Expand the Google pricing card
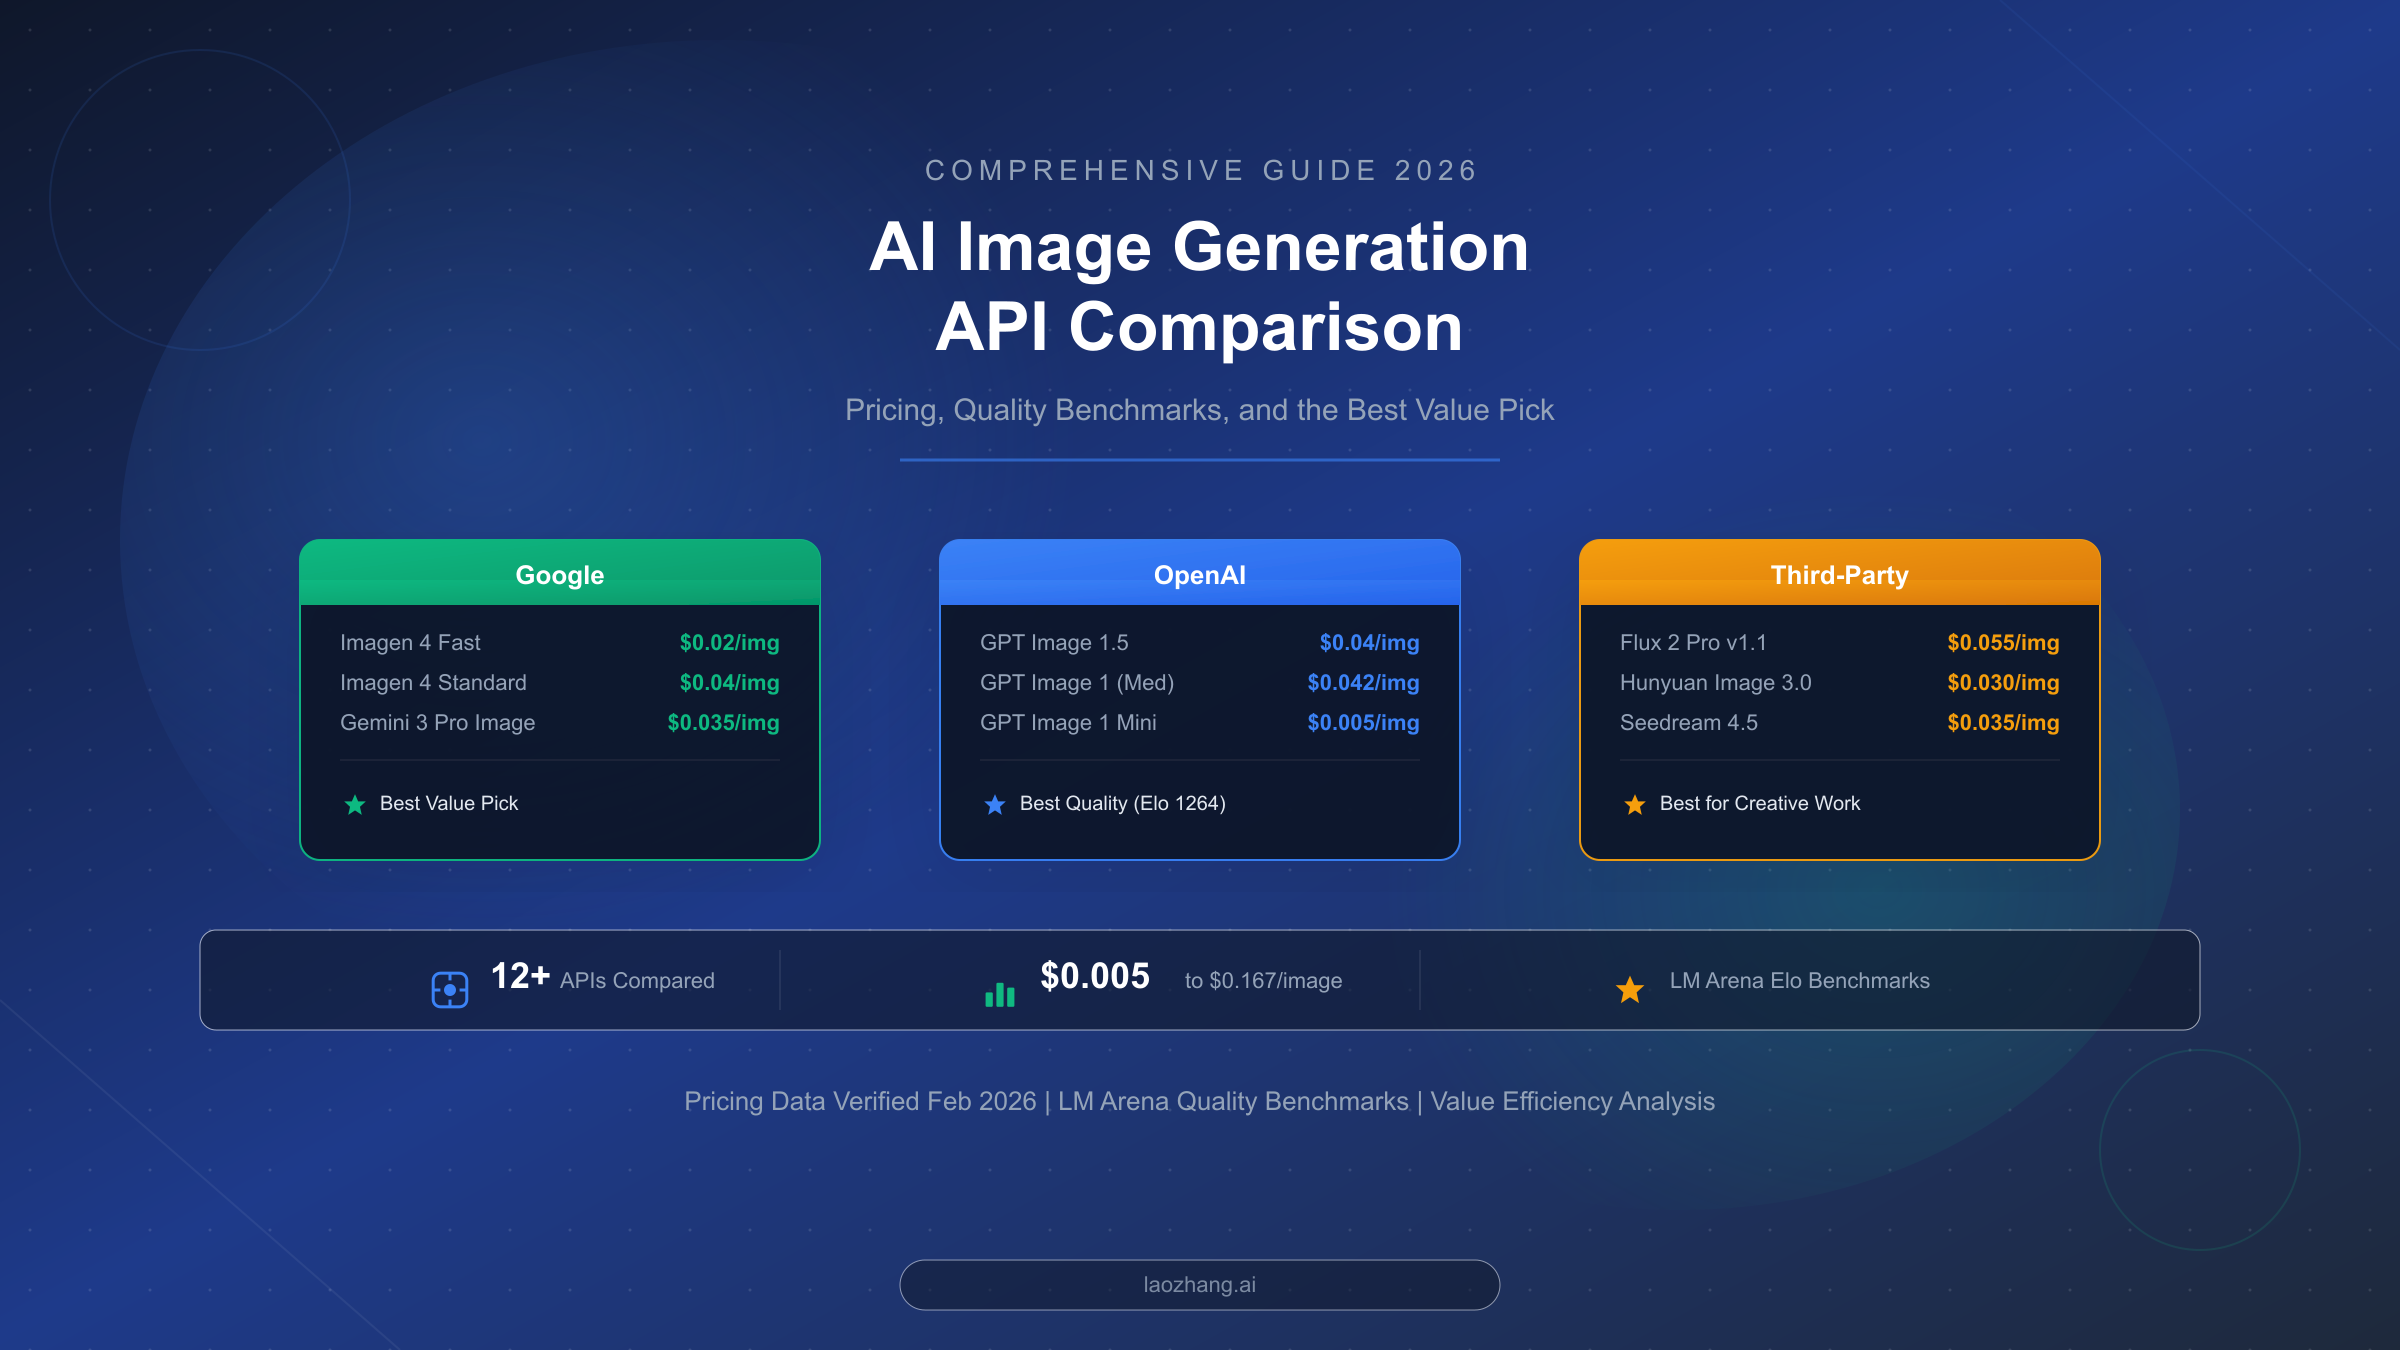The width and height of the screenshot is (2400, 1350). pos(559,700)
